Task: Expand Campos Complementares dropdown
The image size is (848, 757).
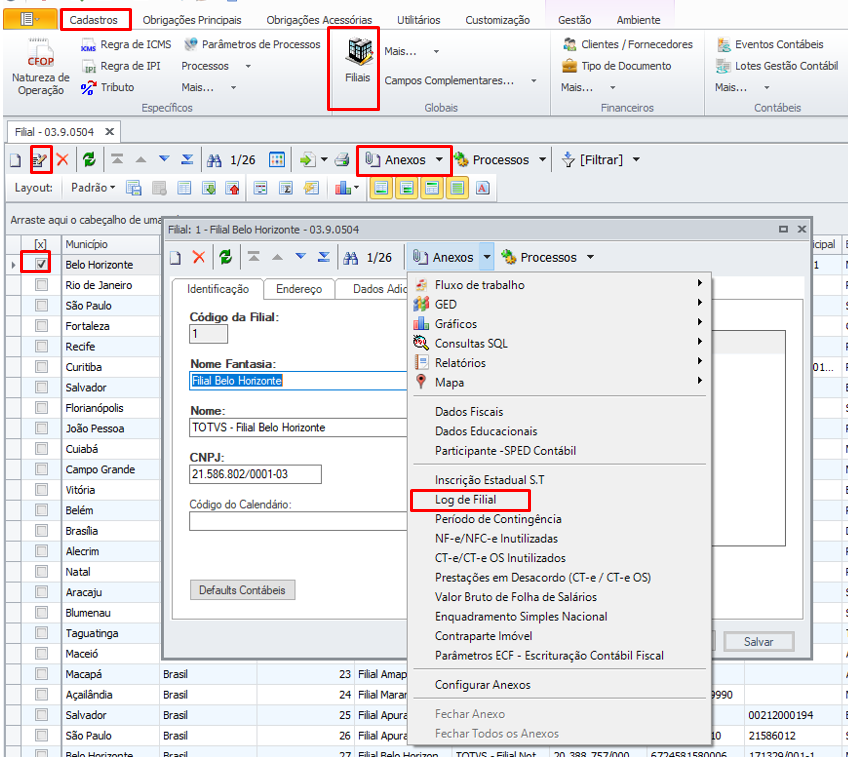Action: tap(533, 81)
